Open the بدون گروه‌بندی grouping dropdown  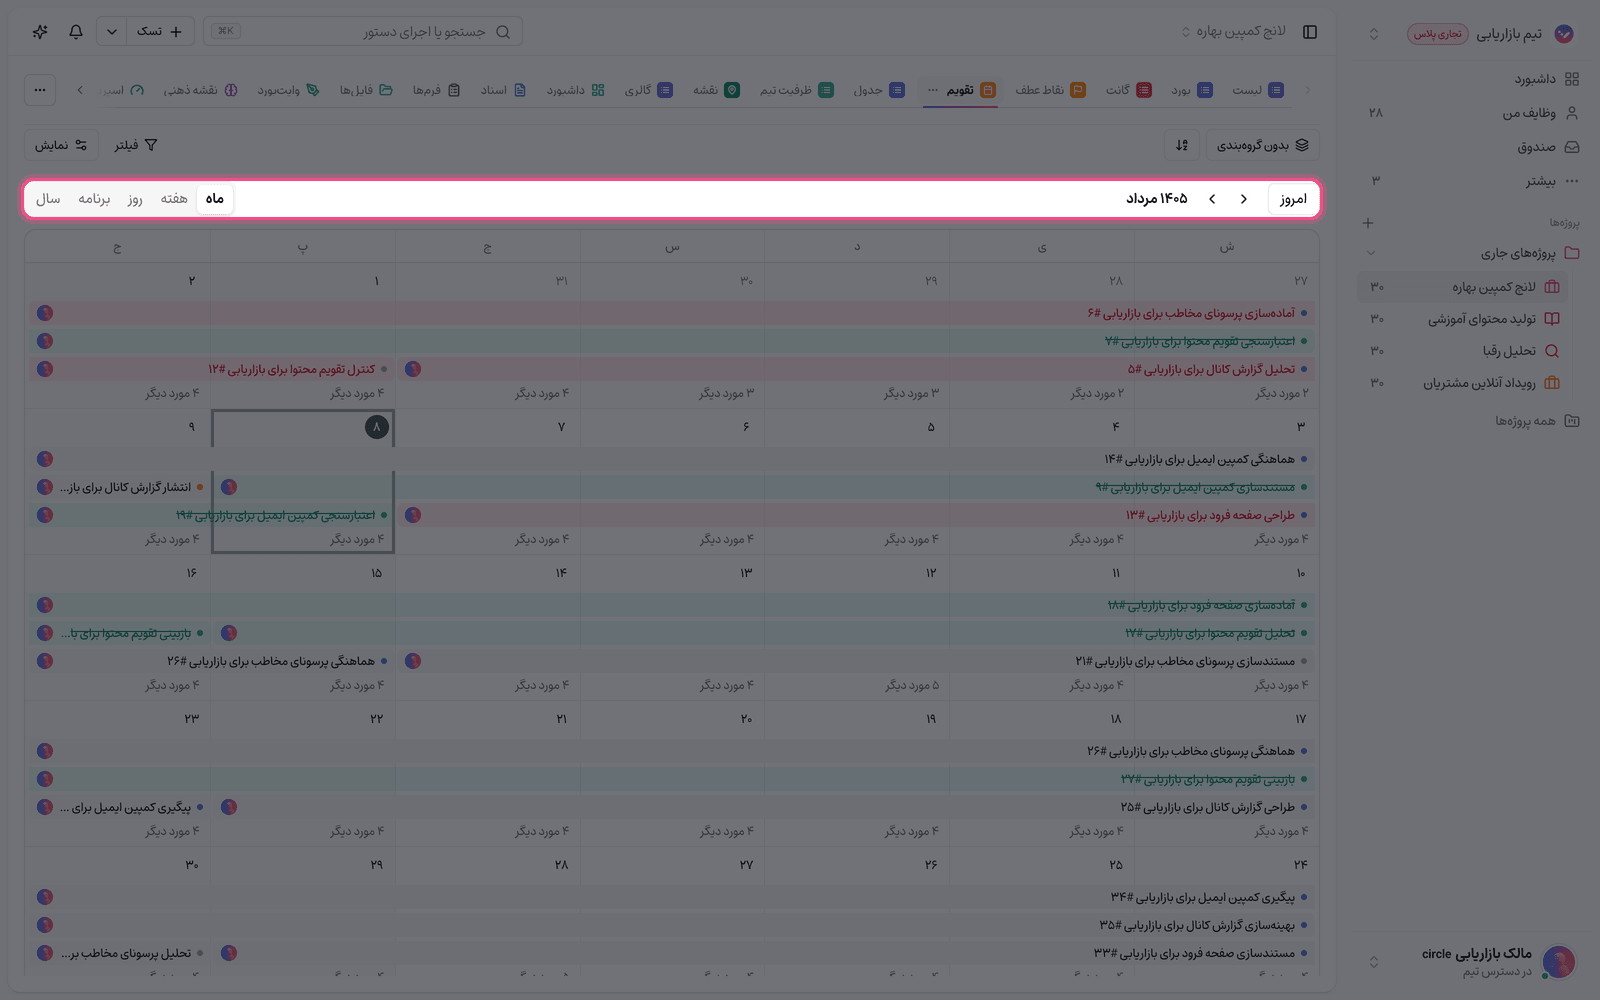pos(1262,145)
